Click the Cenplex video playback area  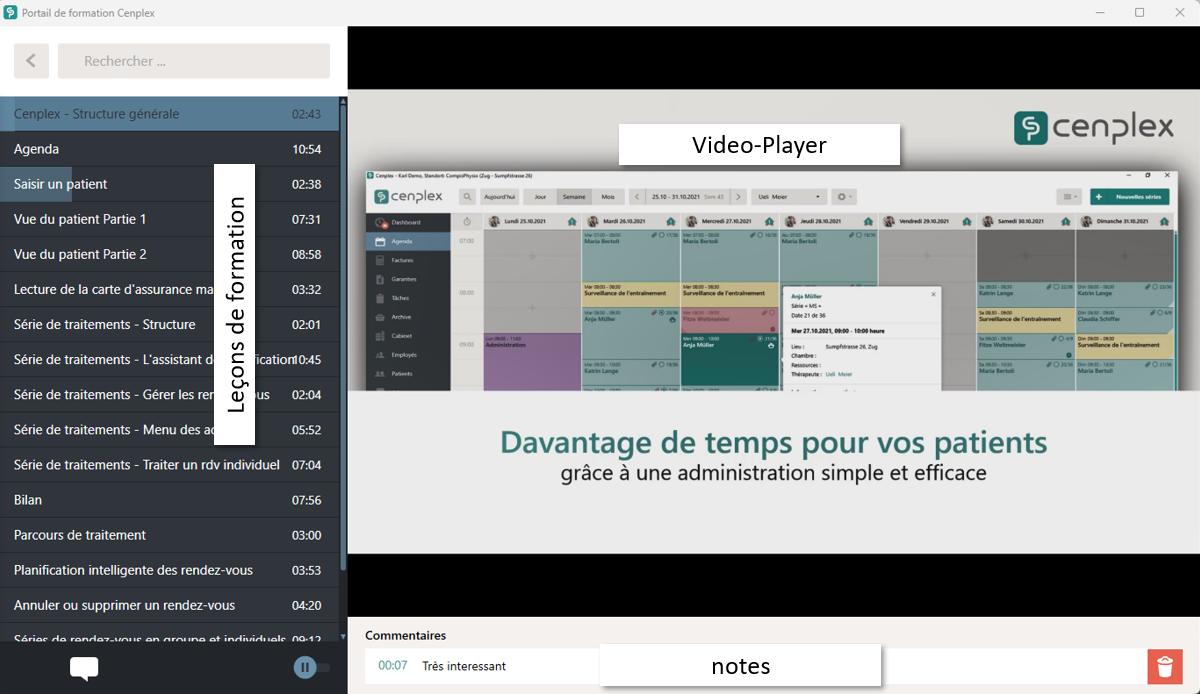tap(773, 323)
